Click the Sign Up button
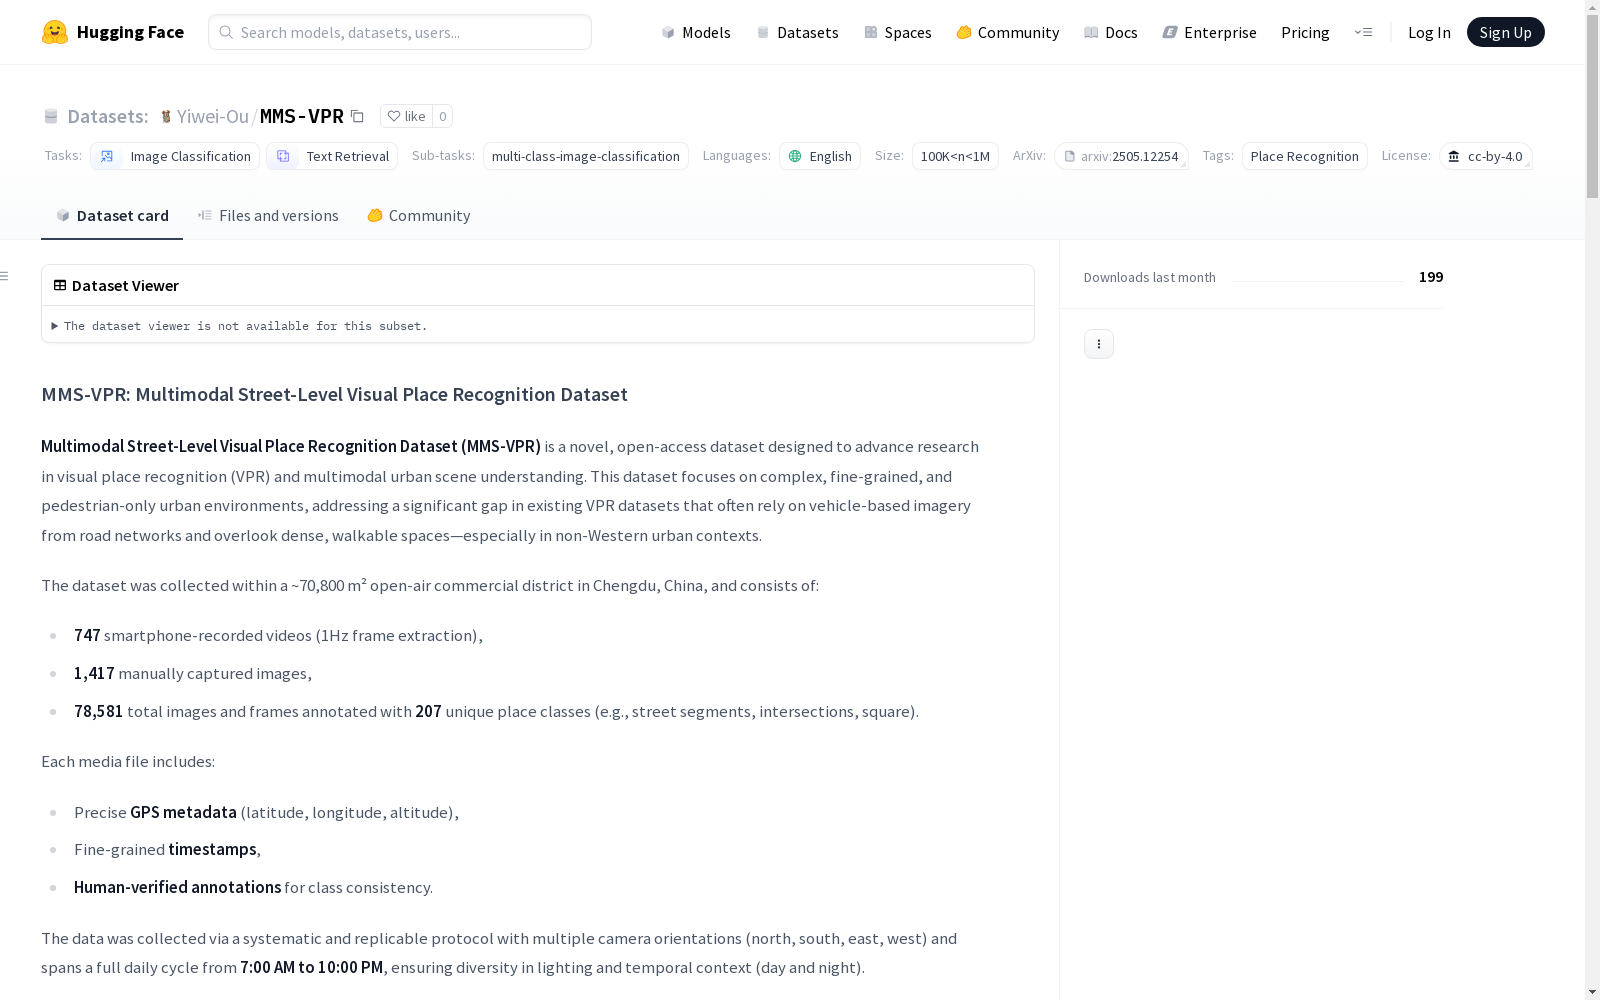 coord(1505,32)
